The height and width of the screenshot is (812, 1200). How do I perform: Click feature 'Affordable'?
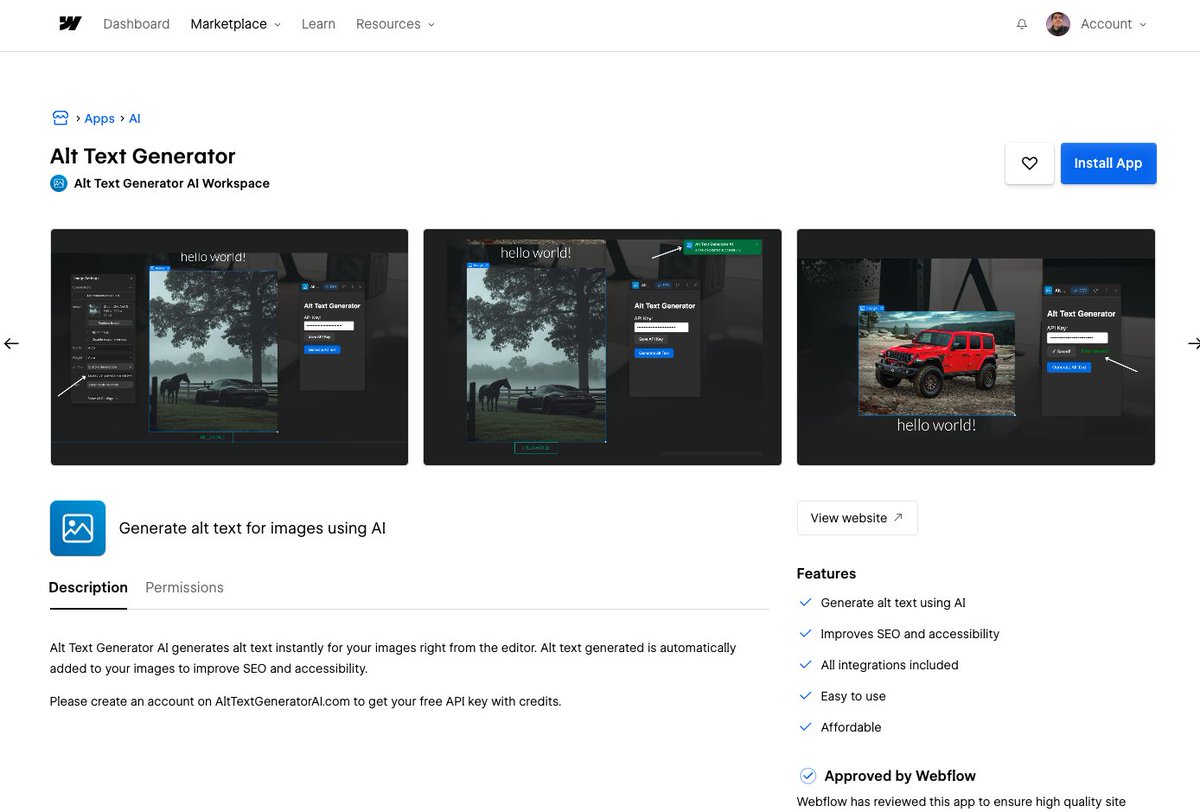[x=851, y=727]
